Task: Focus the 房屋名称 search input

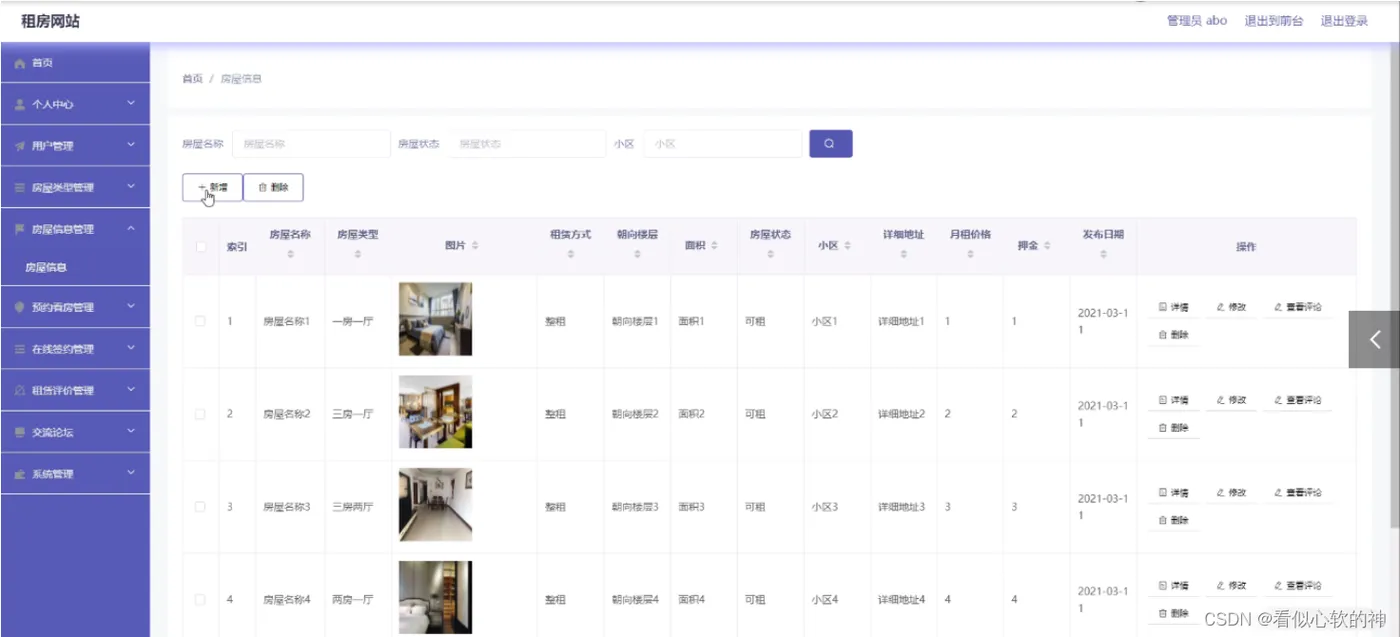Action: coord(311,144)
